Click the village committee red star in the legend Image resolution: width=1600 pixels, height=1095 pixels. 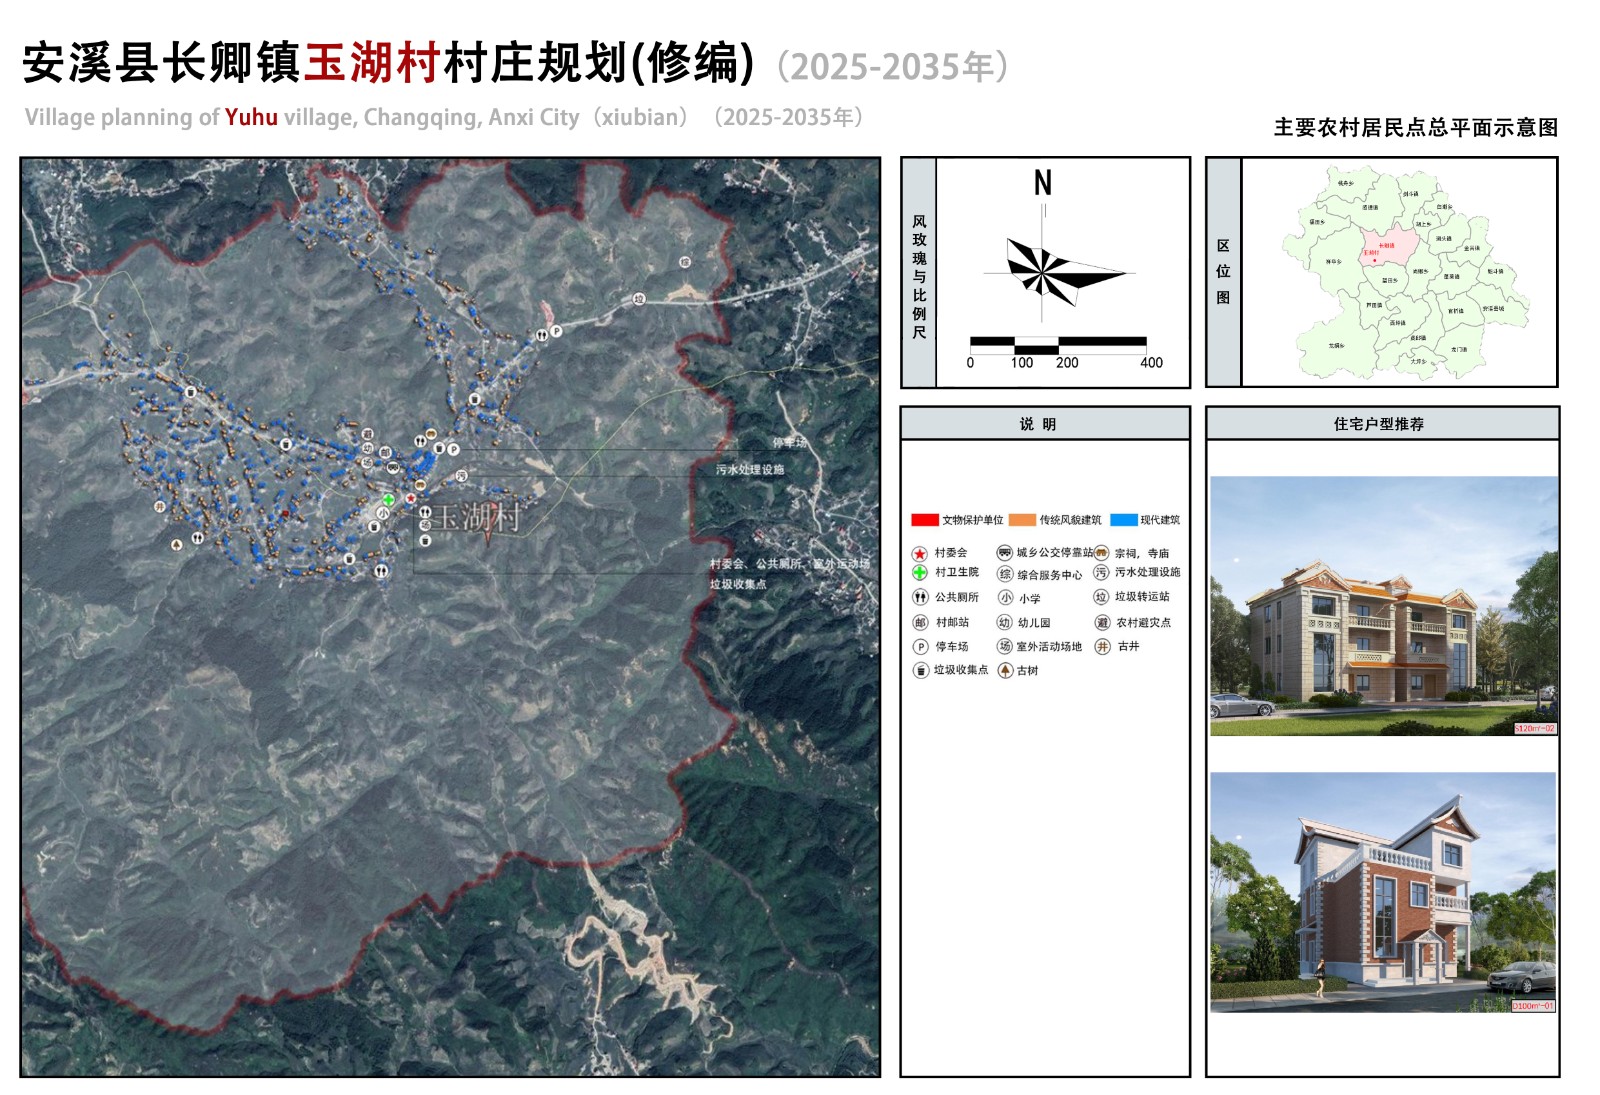click(x=919, y=553)
